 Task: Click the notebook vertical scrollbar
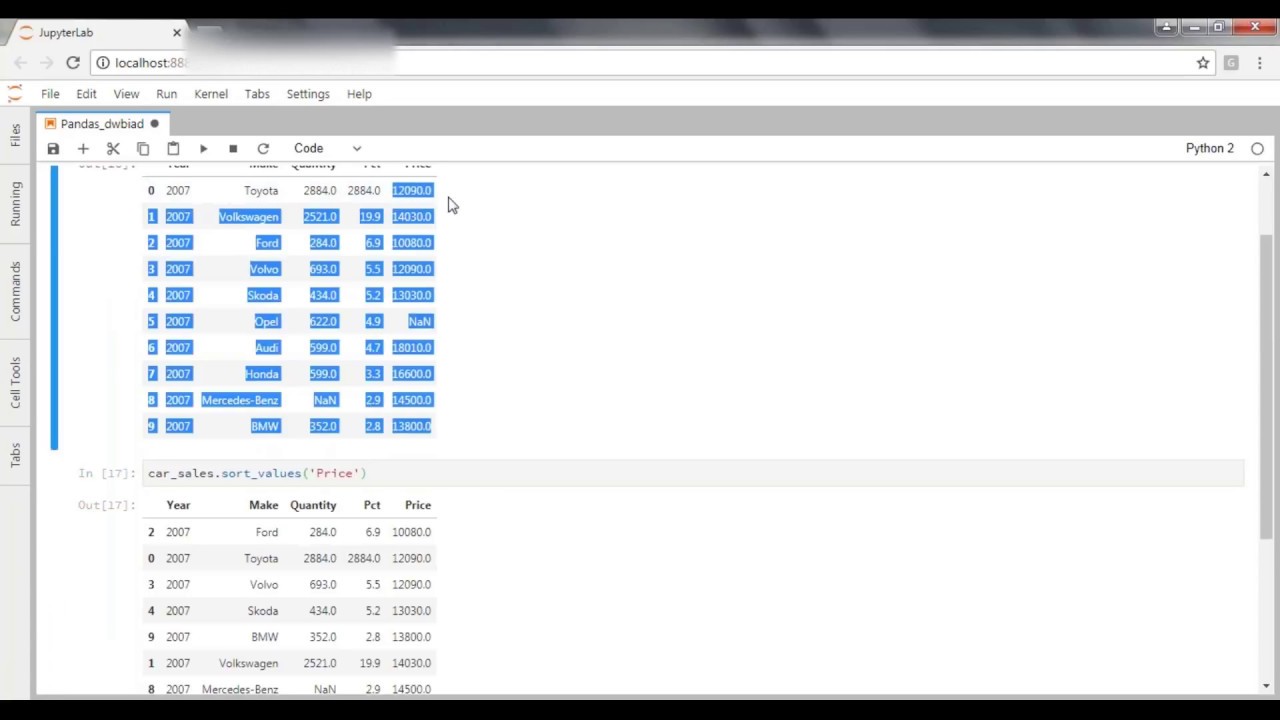coord(1266,385)
